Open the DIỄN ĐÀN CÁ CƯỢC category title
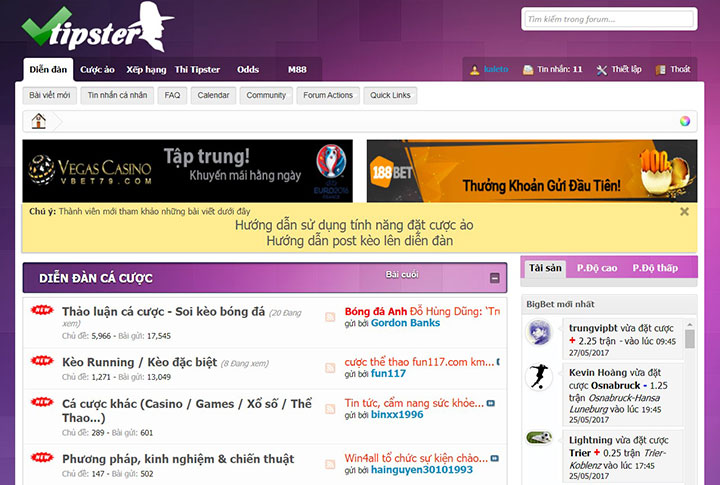This screenshot has width=720, height=485. pyautogui.click(x=96, y=278)
